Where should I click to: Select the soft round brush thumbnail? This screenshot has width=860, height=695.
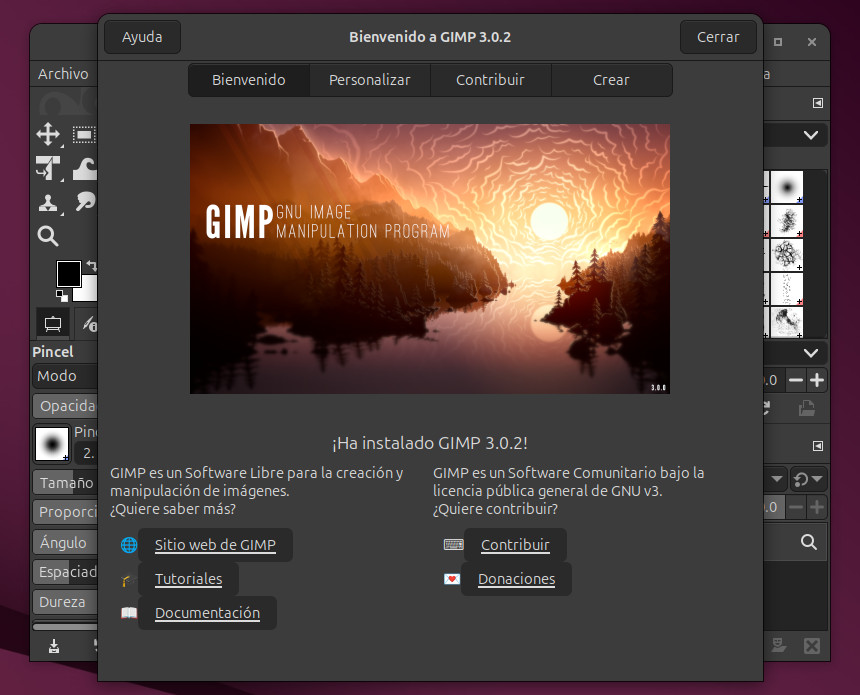pos(787,187)
